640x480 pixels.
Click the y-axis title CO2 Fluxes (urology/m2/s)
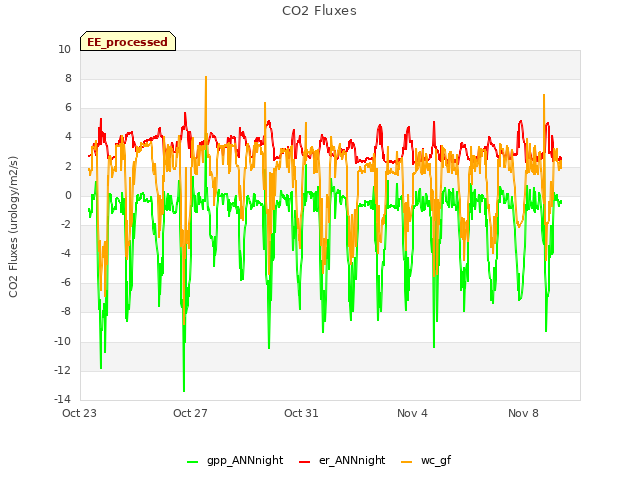13,227
